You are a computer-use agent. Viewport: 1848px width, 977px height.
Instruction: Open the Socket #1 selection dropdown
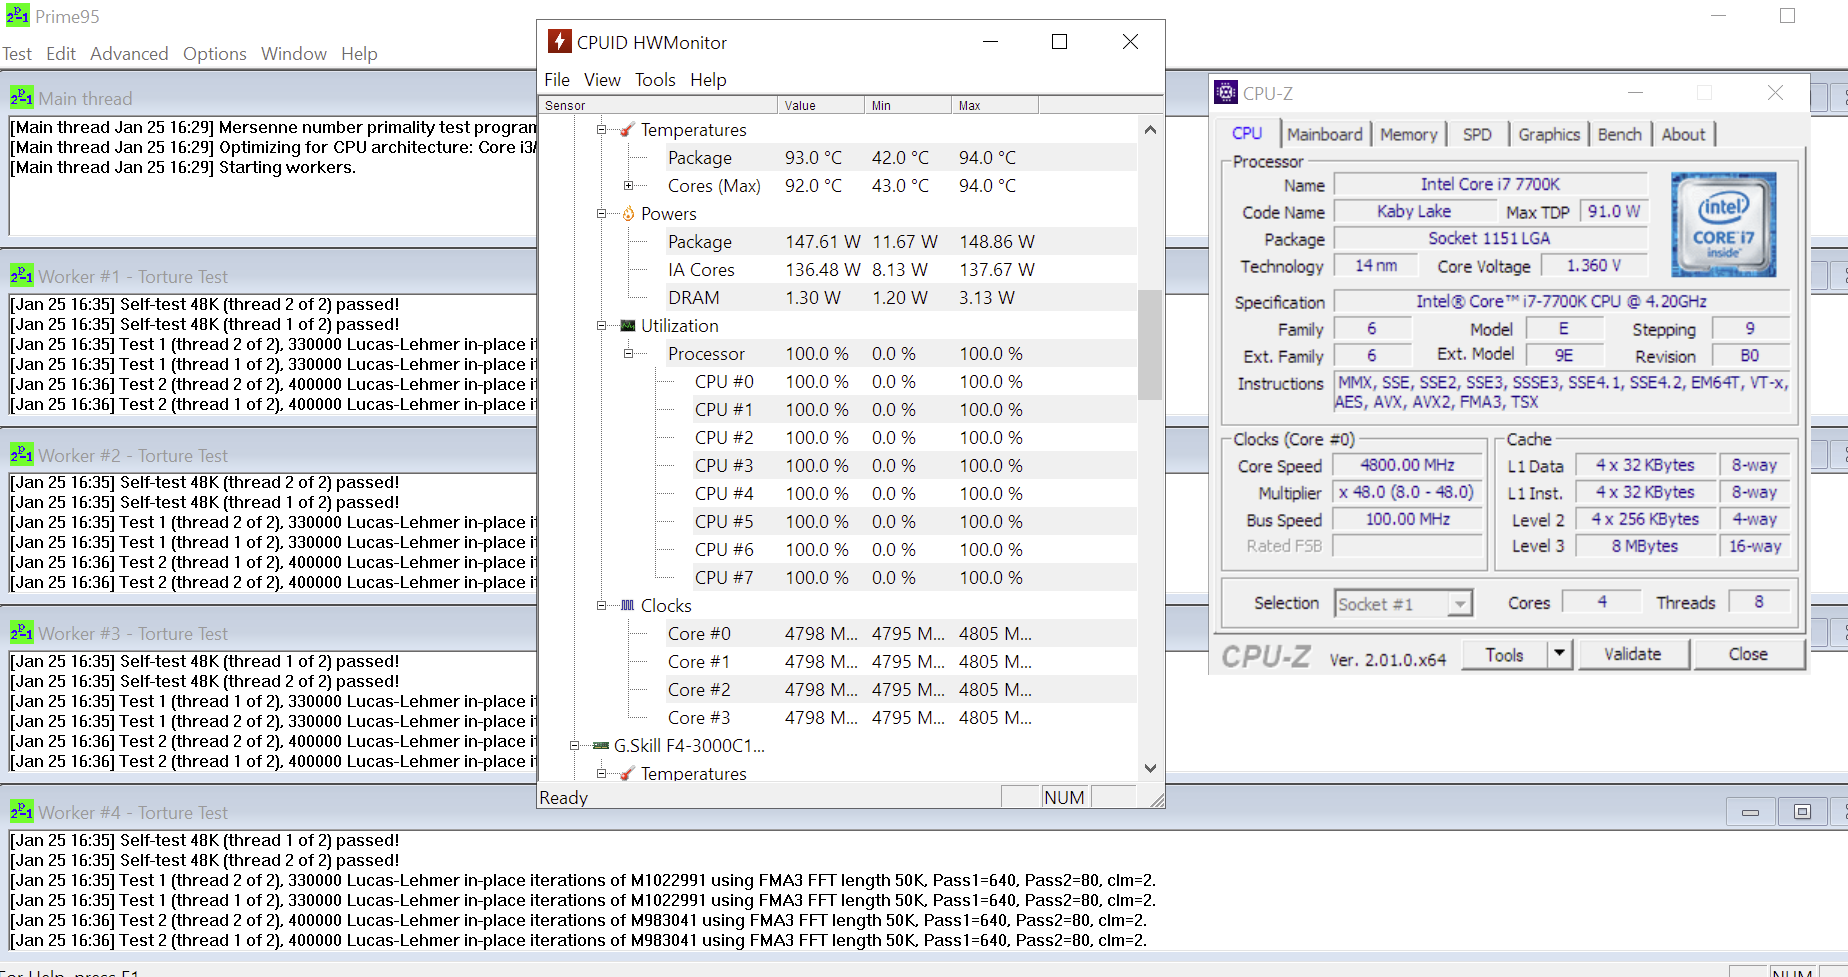(1460, 604)
